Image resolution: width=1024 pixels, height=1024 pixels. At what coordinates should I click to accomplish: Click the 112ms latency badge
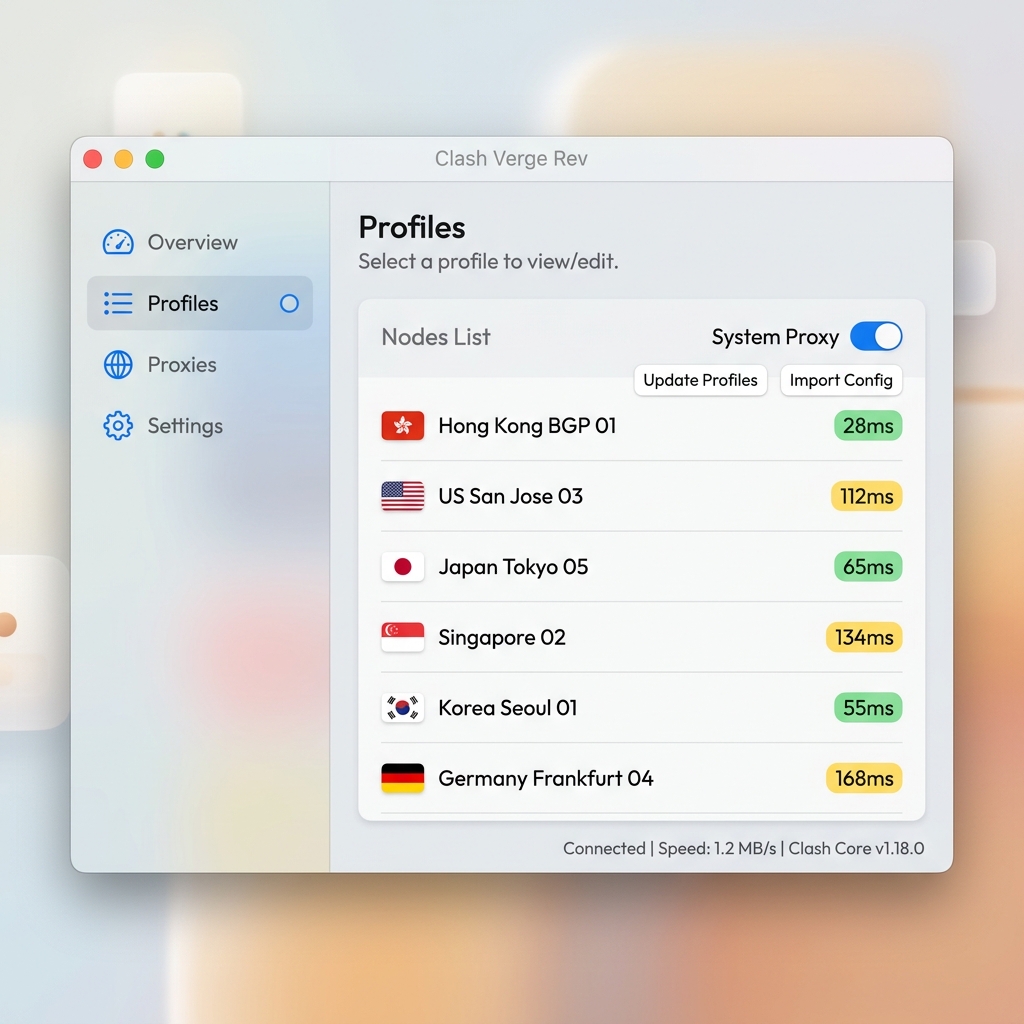click(x=866, y=496)
